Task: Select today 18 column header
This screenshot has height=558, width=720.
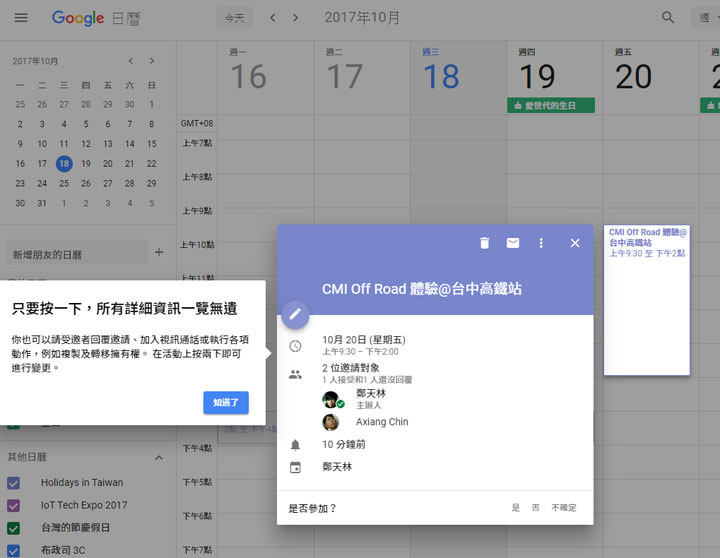Action: pos(441,76)
